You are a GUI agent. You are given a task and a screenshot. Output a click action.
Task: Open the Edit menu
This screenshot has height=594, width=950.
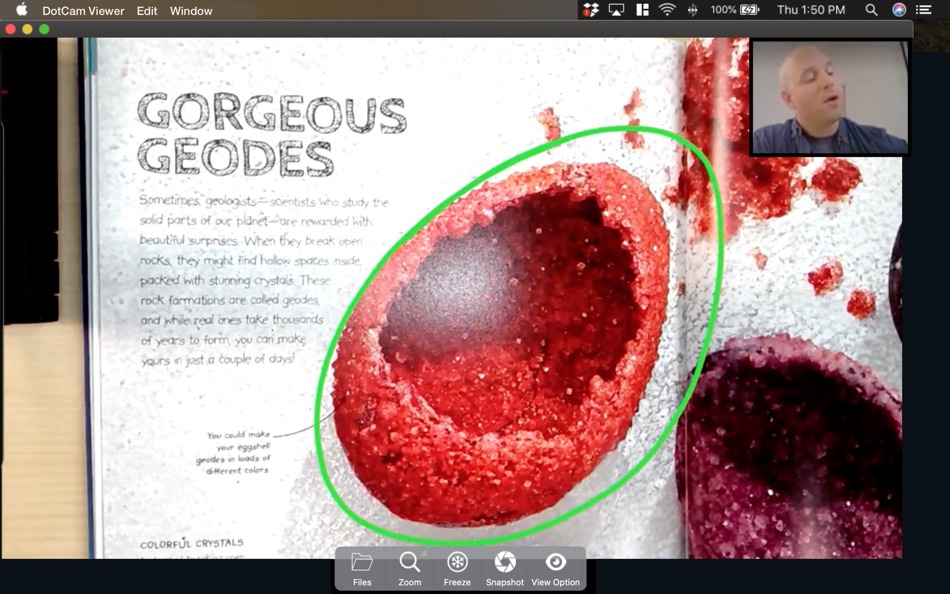click(x=147, y=11)
